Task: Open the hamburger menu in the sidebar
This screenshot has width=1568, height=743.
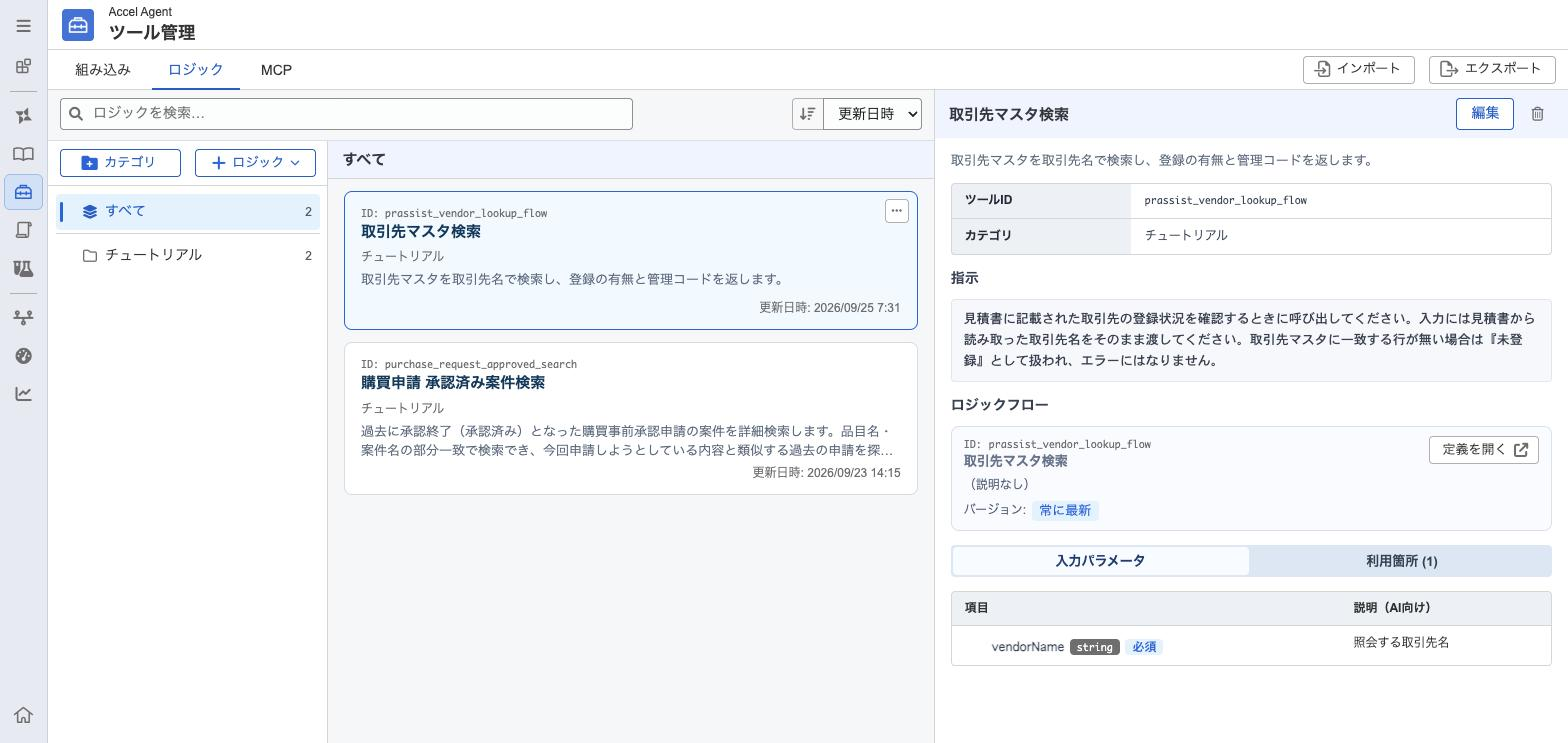Action: click(23, 26)
